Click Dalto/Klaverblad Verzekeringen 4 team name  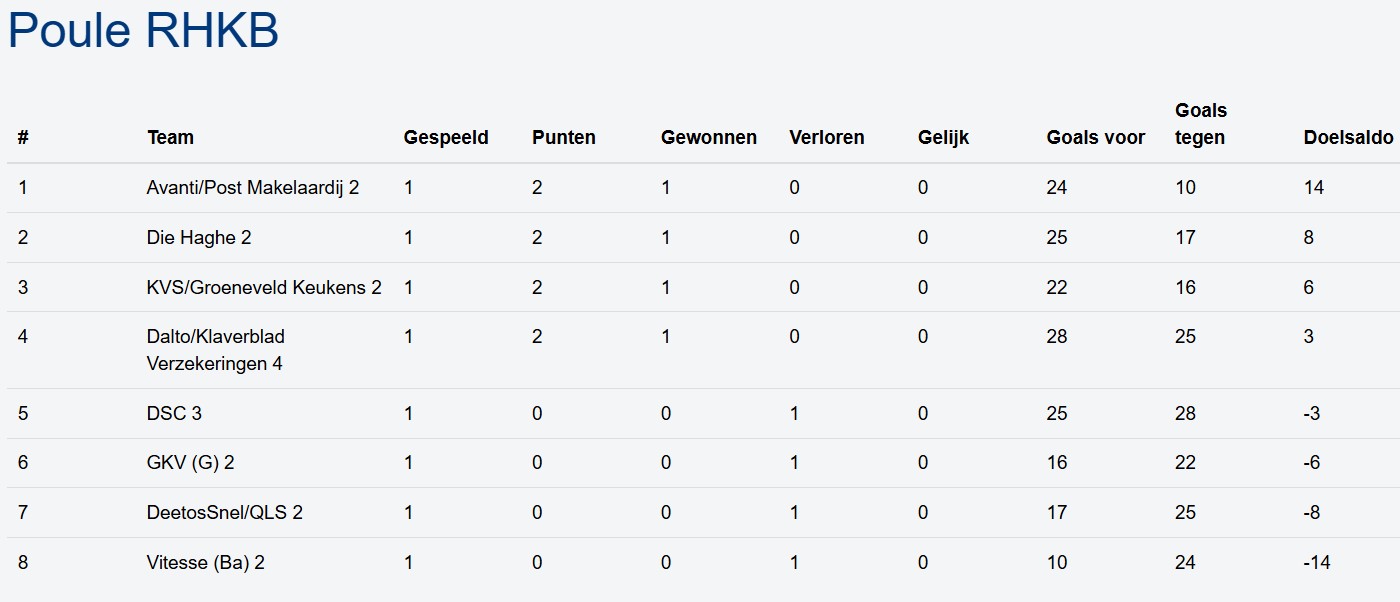click(215, 350)
